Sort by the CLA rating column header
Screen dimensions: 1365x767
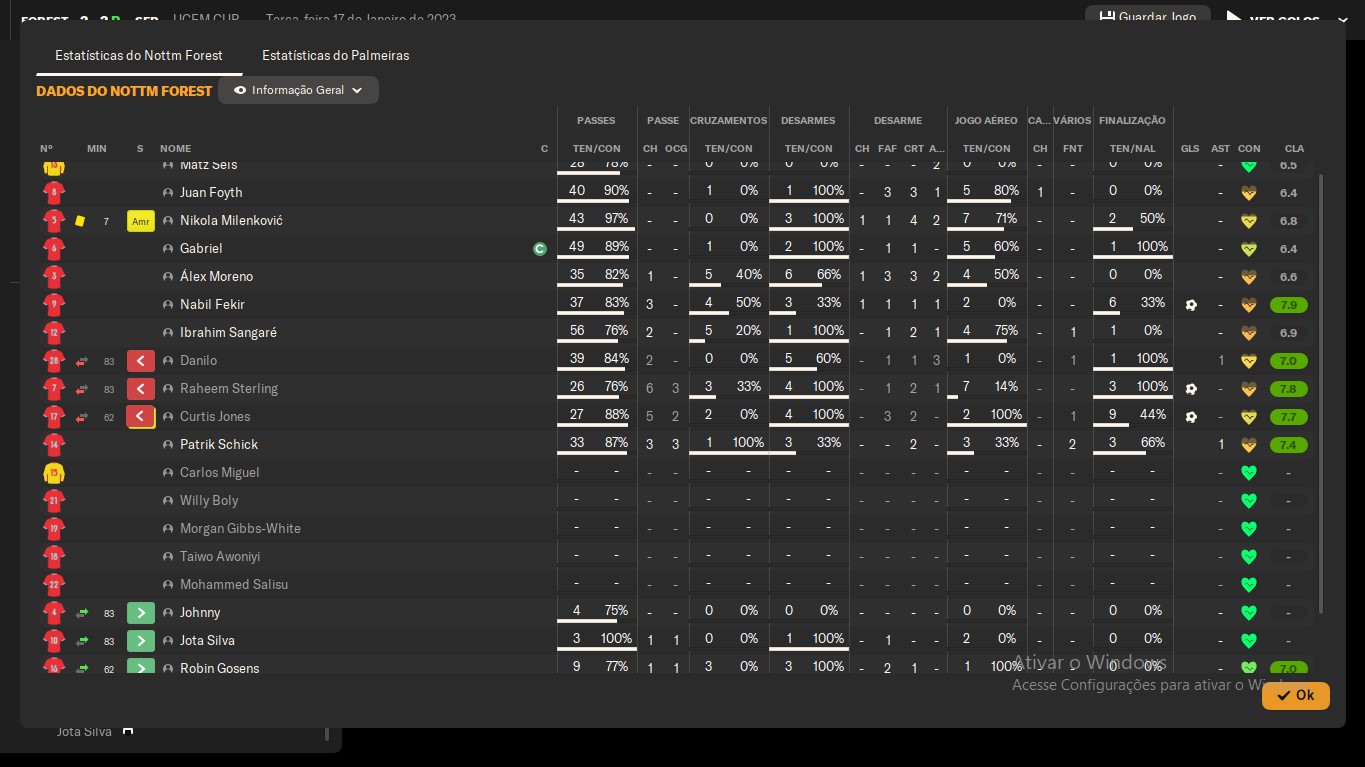point(1294,149)
